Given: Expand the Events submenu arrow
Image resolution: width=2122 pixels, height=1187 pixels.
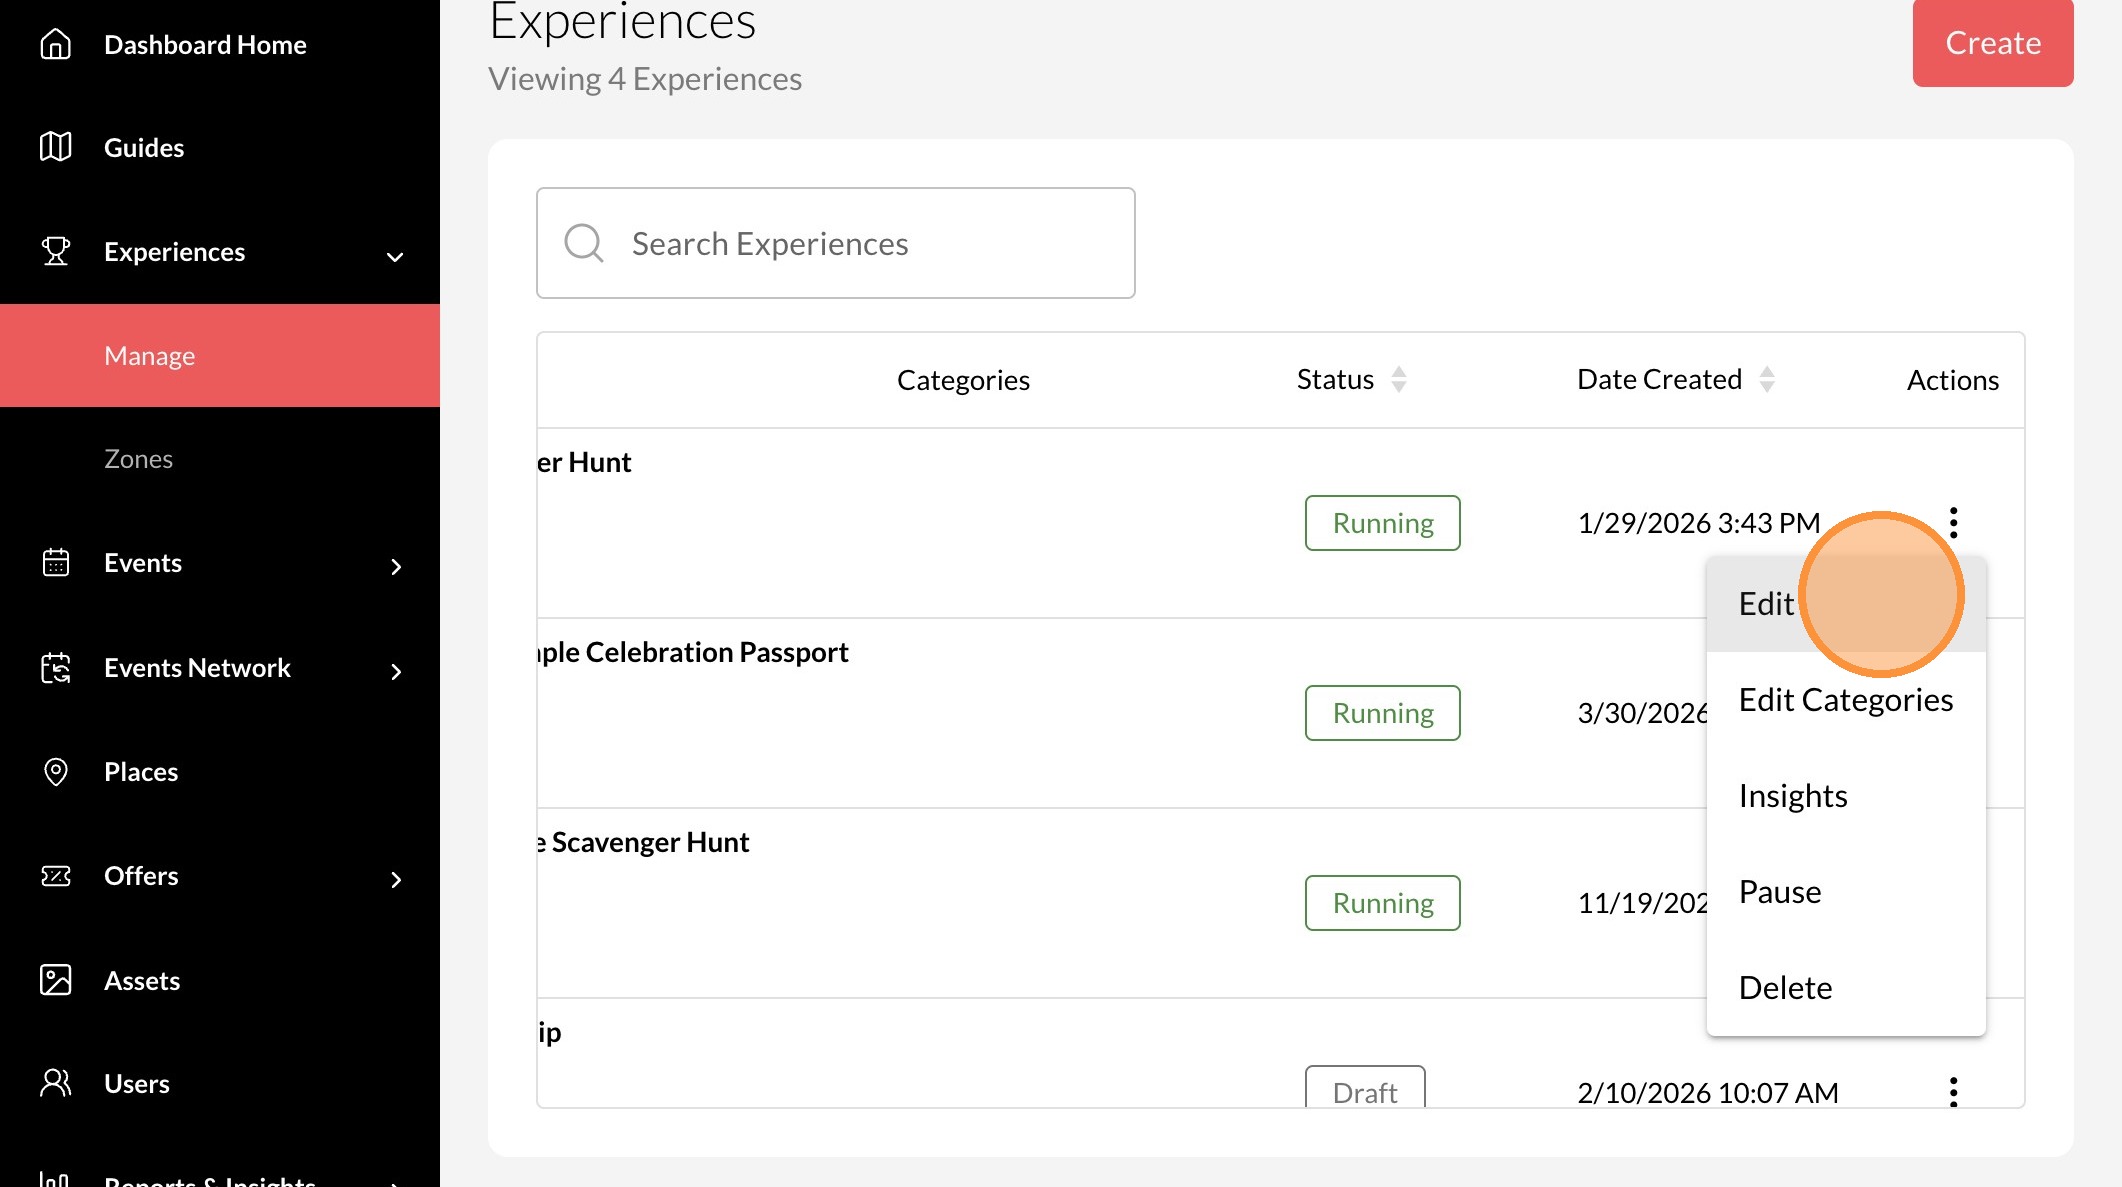Looking at the screenshot, I should click(396, 566).
